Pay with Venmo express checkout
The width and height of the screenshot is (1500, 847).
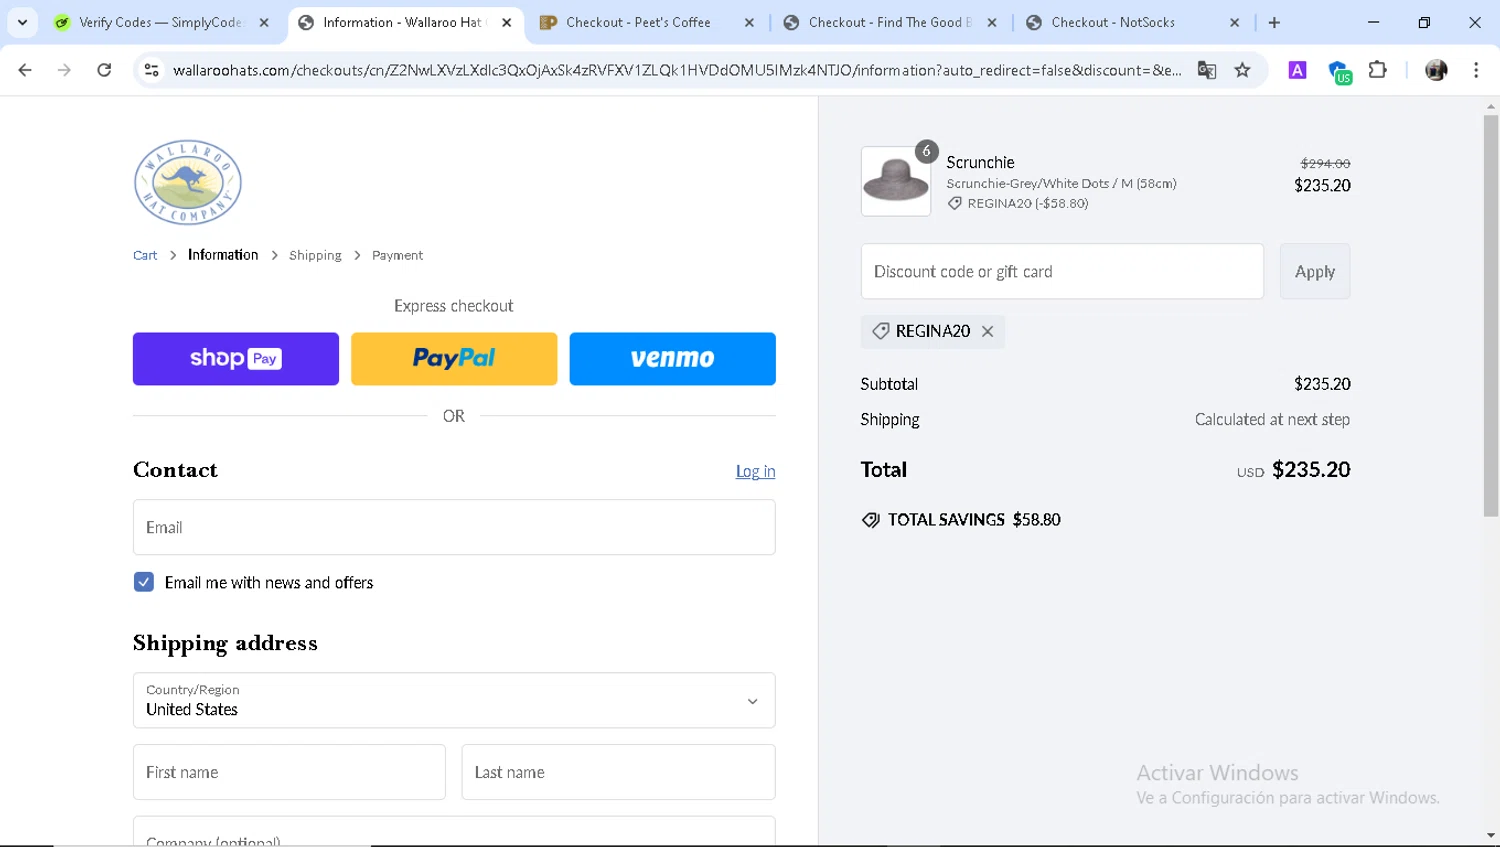tap(672, 358)
